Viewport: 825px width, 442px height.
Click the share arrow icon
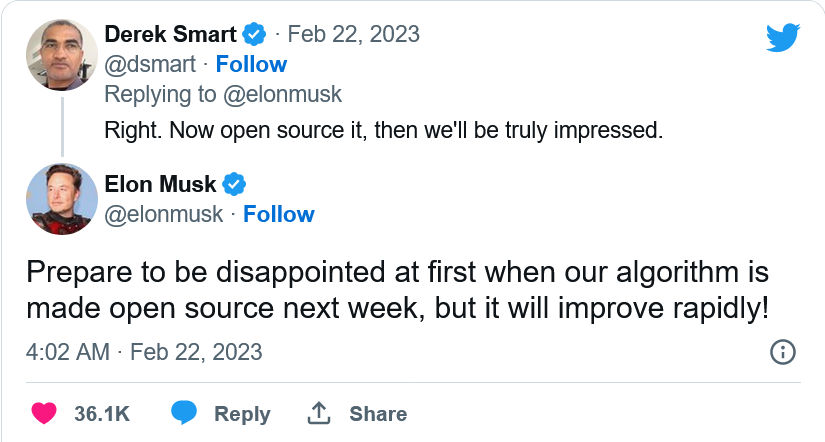pos(319,413)
